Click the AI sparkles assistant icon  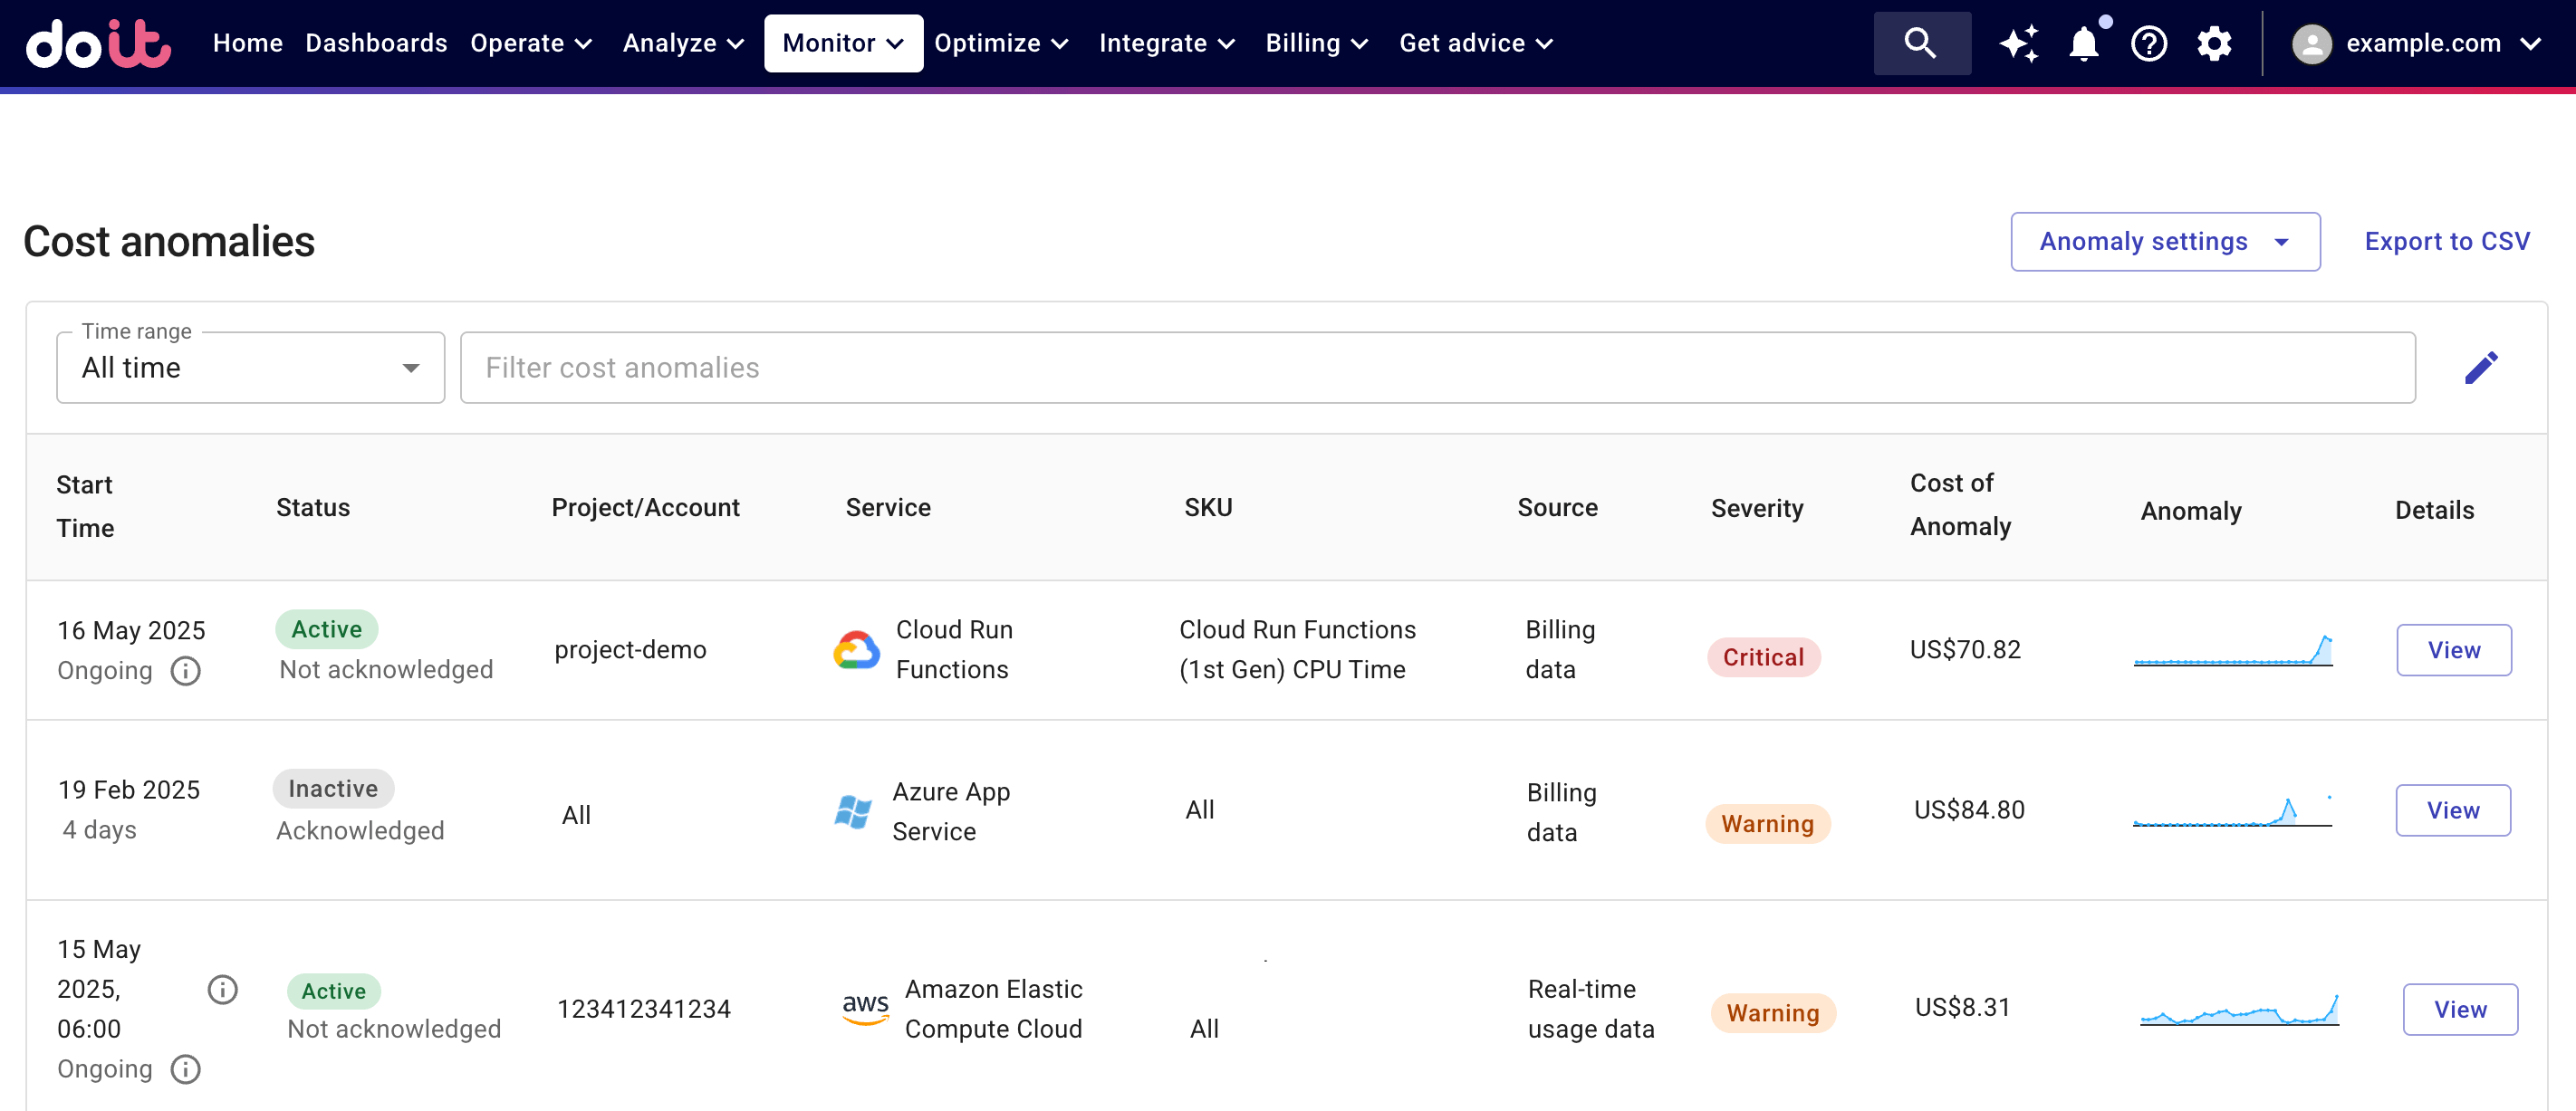pos(2018,43)
